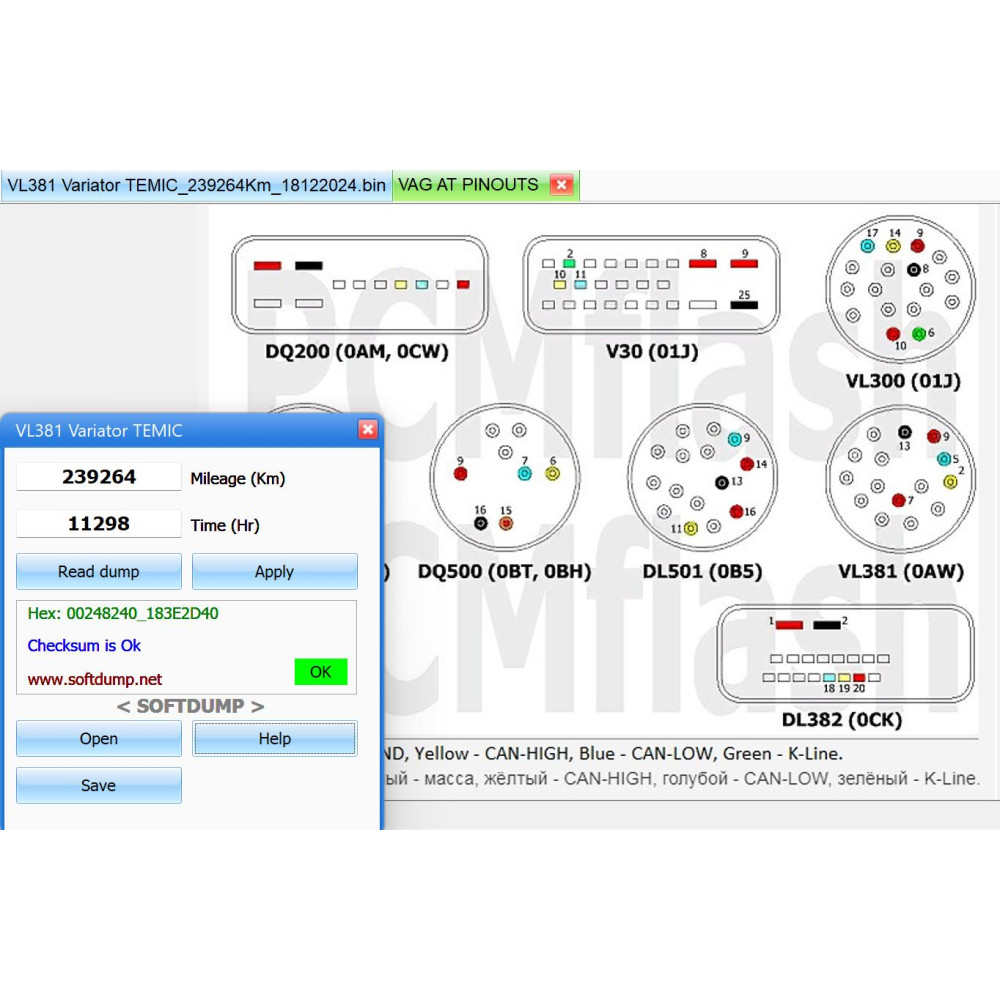Select the DL382 (0CK) connector diagram
The height and width of the screenshot is (1000, 1000).
click(845, 653)
